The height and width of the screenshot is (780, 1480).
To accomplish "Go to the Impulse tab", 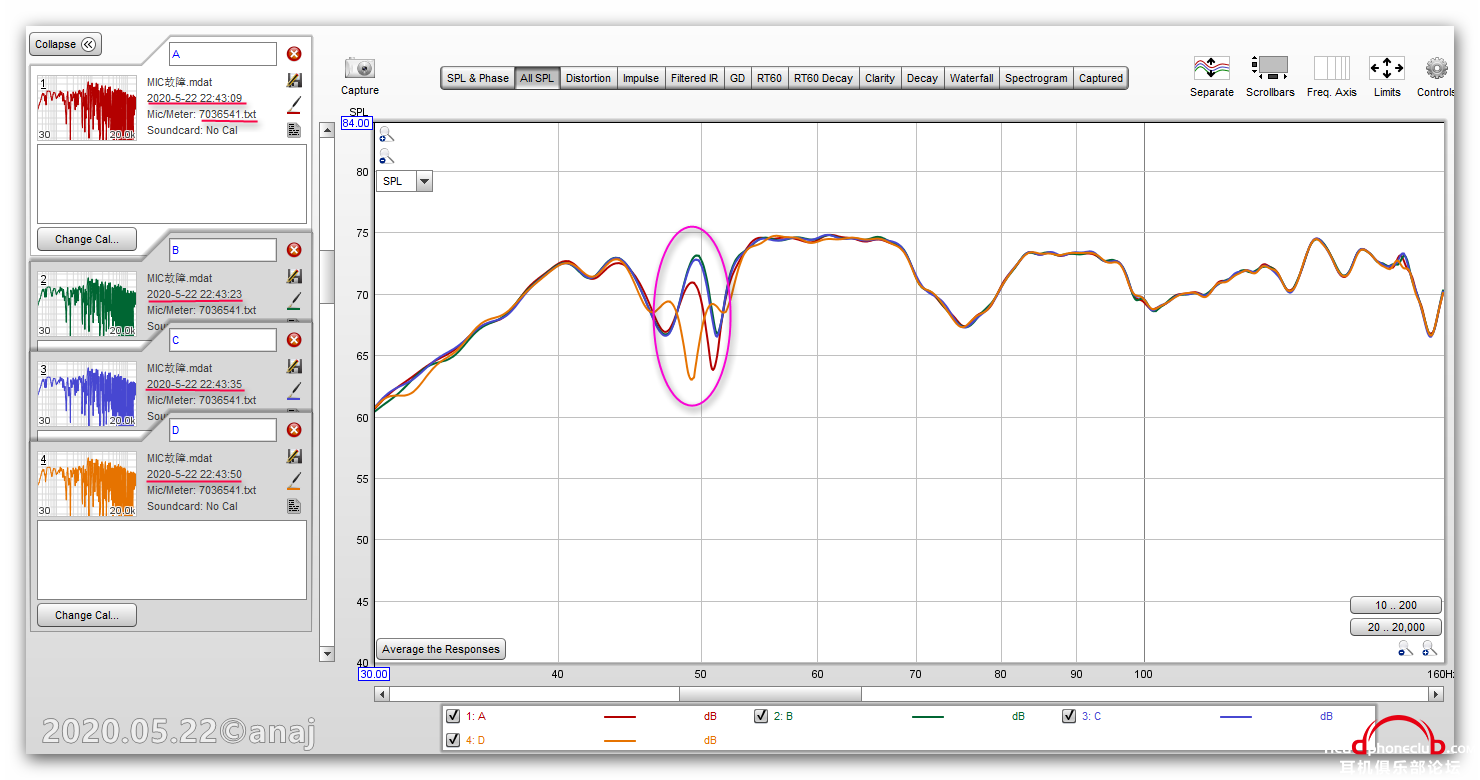I will pyautogui.click(x=641, y=78).
